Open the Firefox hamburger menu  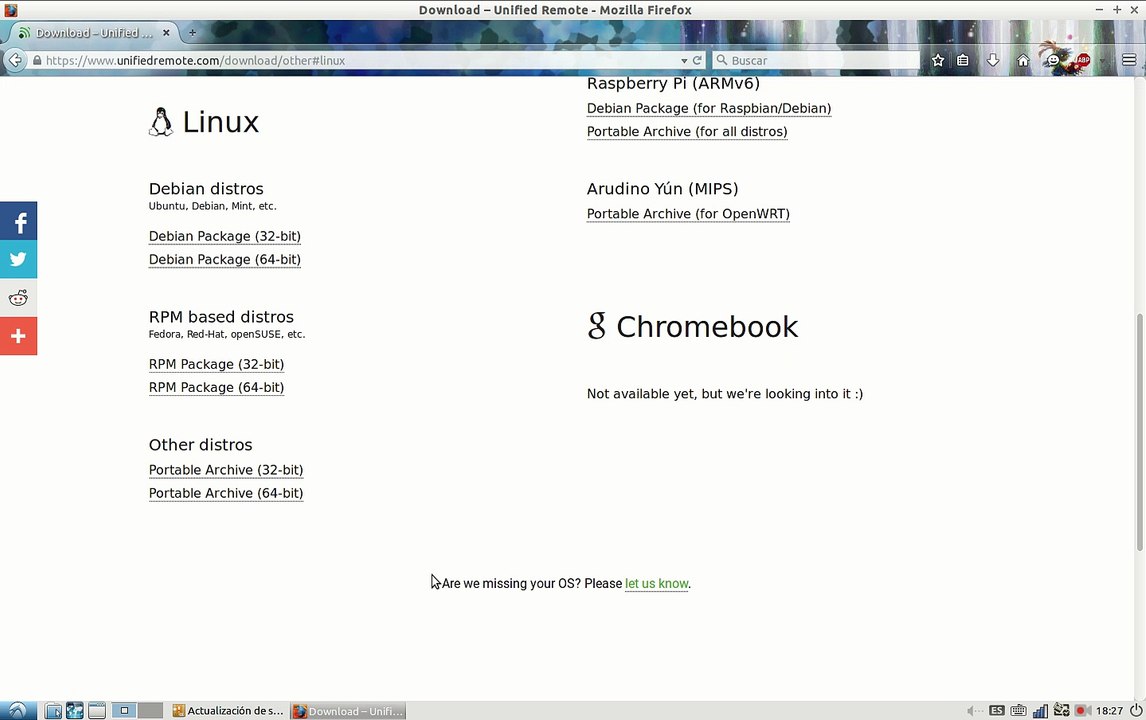(1129, 61)
